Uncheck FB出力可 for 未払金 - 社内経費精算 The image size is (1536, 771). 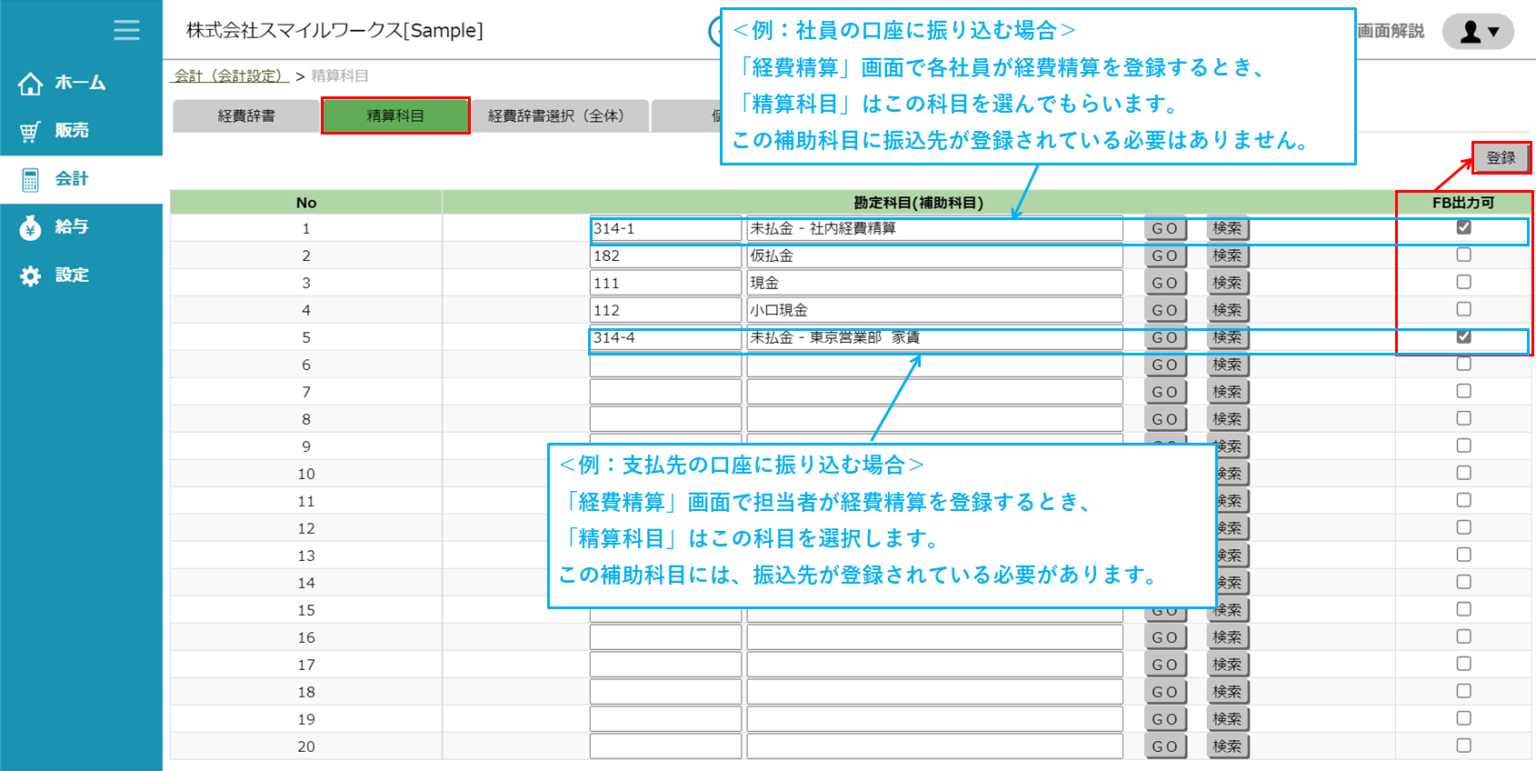coord(1464,227)
